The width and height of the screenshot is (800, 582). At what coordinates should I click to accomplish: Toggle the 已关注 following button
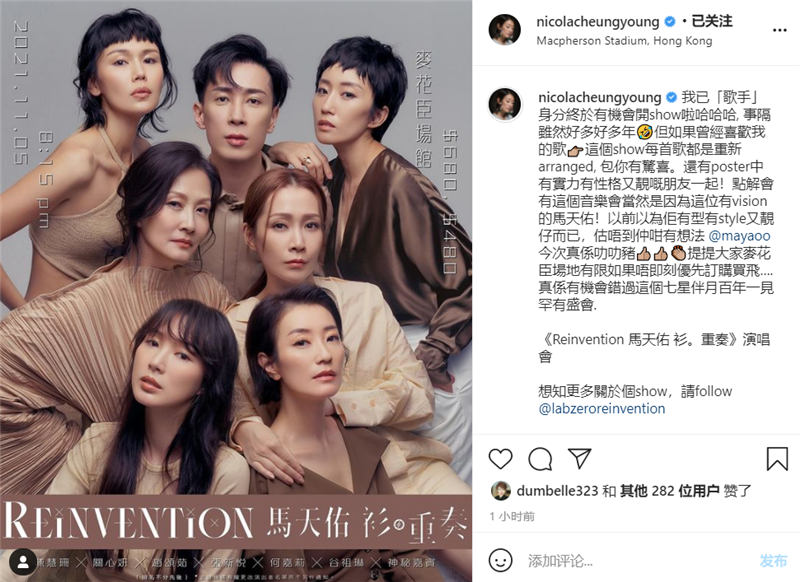coord(712,21)
